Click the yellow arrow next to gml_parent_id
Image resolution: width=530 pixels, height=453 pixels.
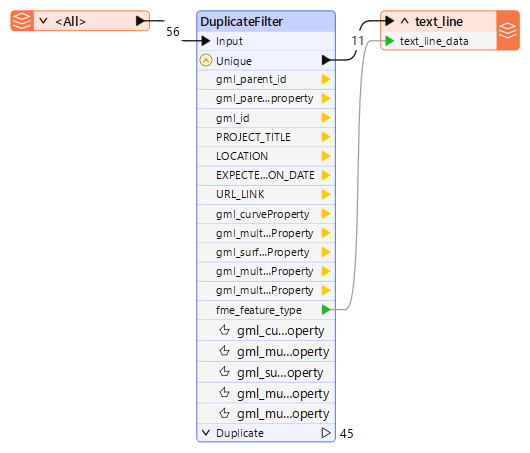click(326, 79)
